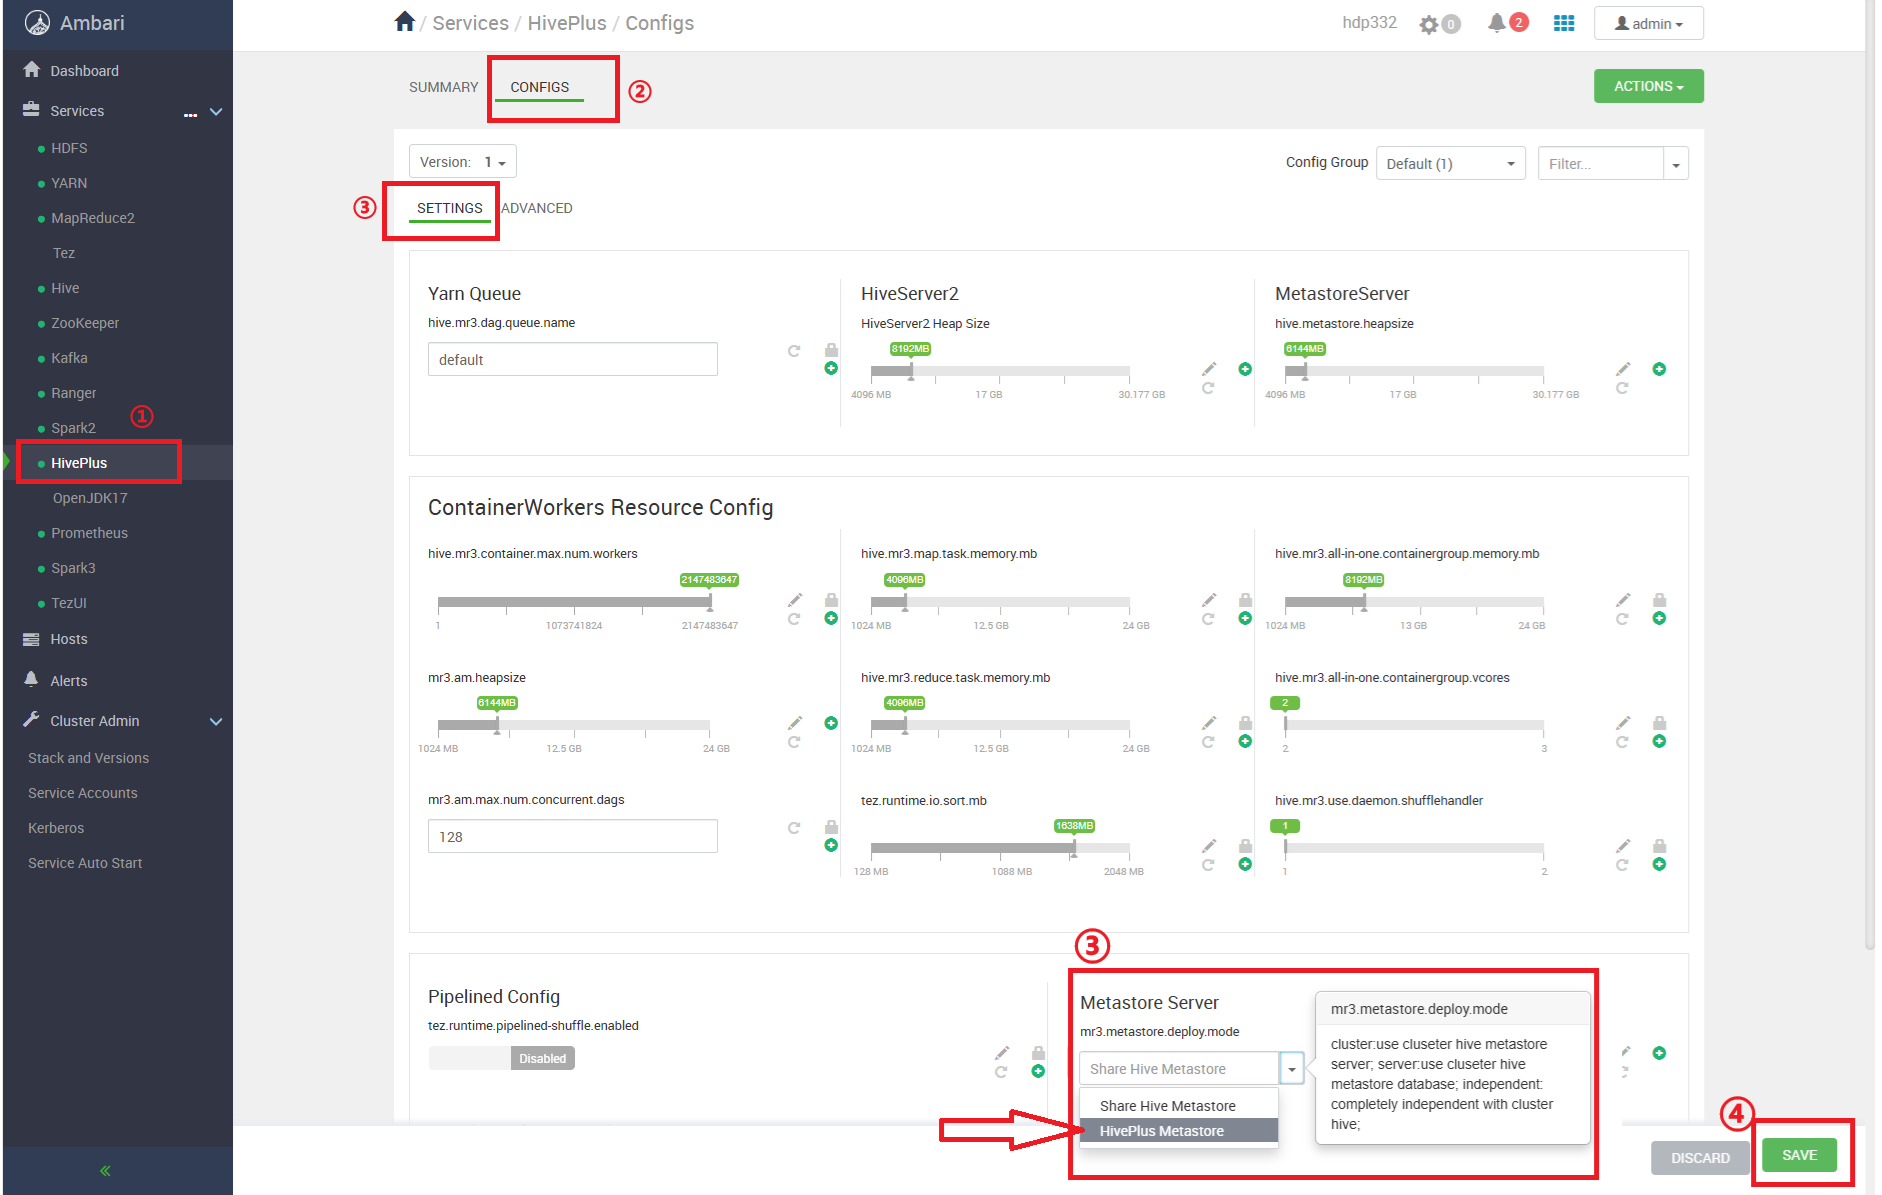Toggle tez.runtime.pipelined-shuffle.enabled Disabled switch

point(502,1058)
